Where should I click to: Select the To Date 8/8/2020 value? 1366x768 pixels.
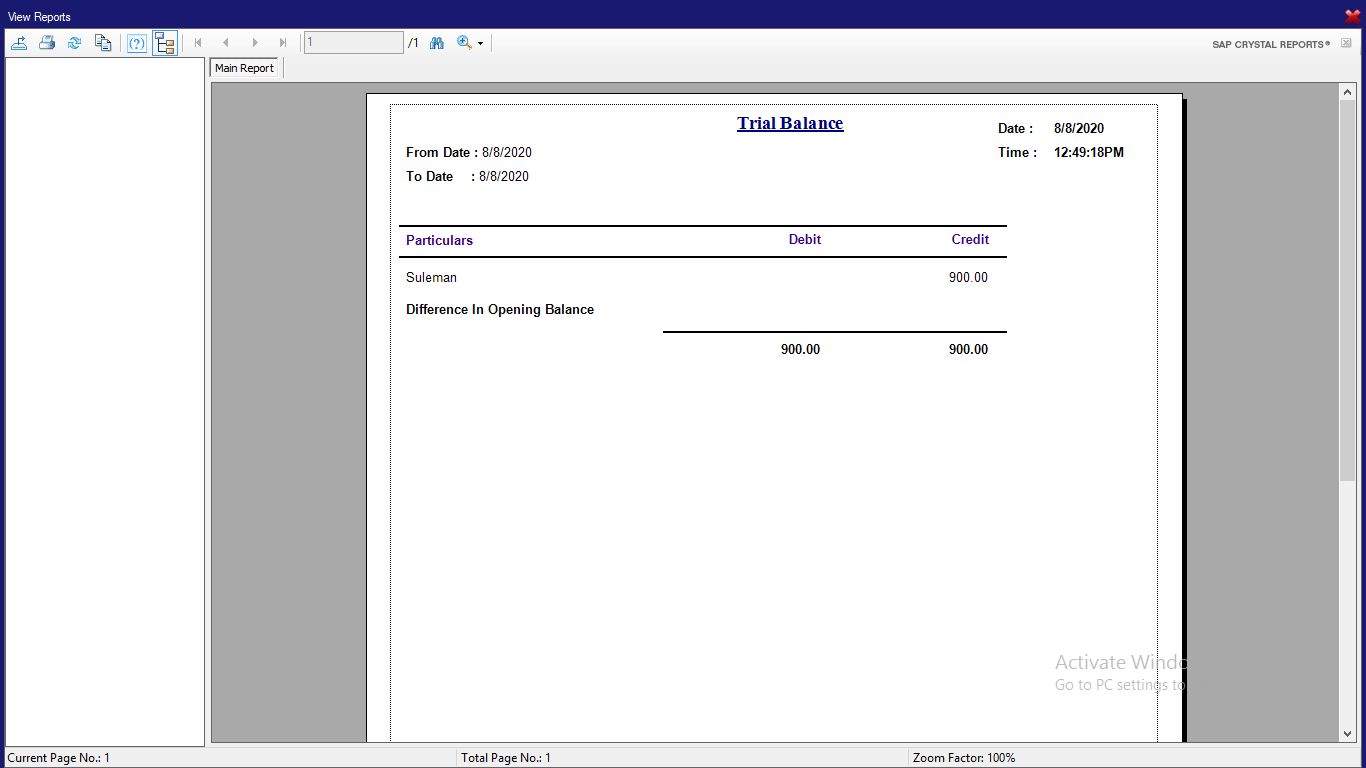tap(504, 177)
